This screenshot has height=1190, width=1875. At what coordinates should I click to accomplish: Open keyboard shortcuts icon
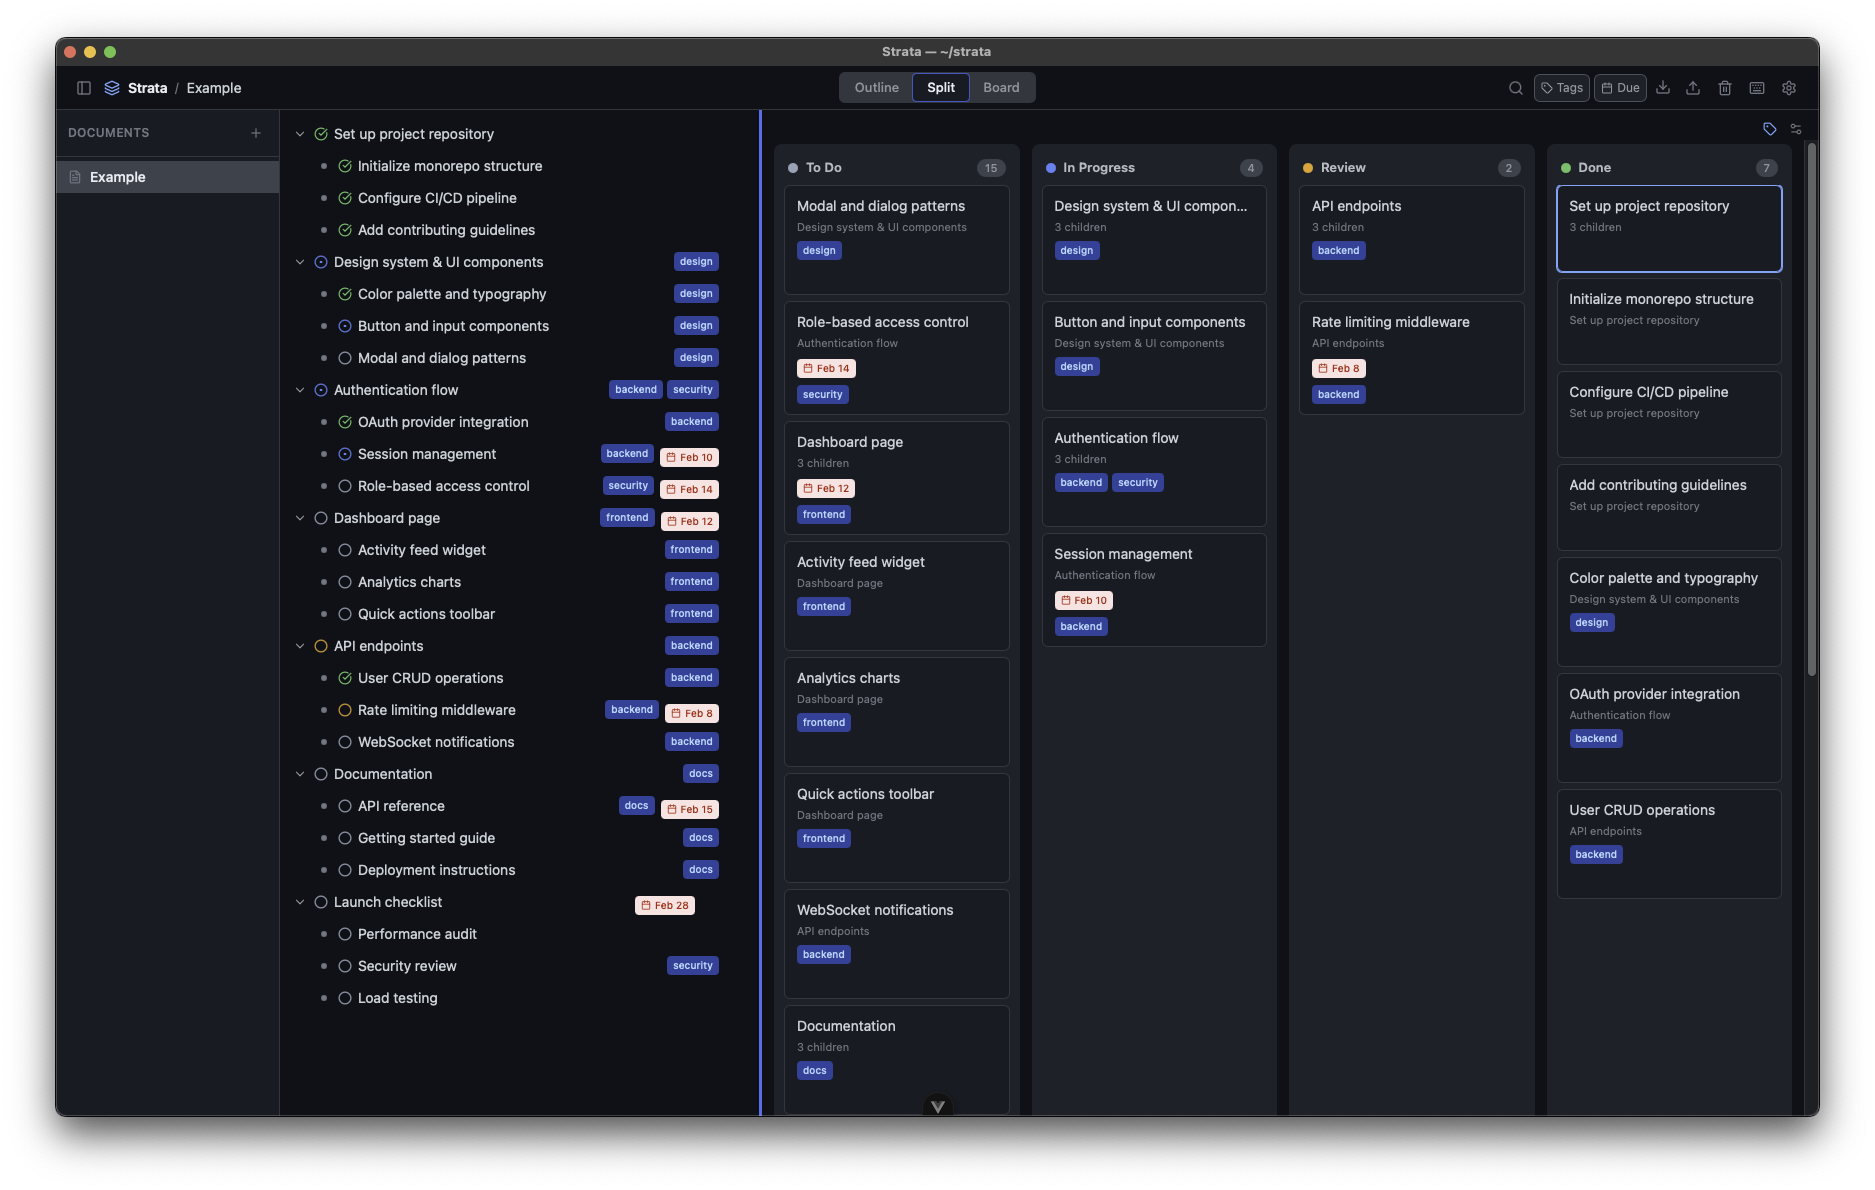pos(1757,88)
